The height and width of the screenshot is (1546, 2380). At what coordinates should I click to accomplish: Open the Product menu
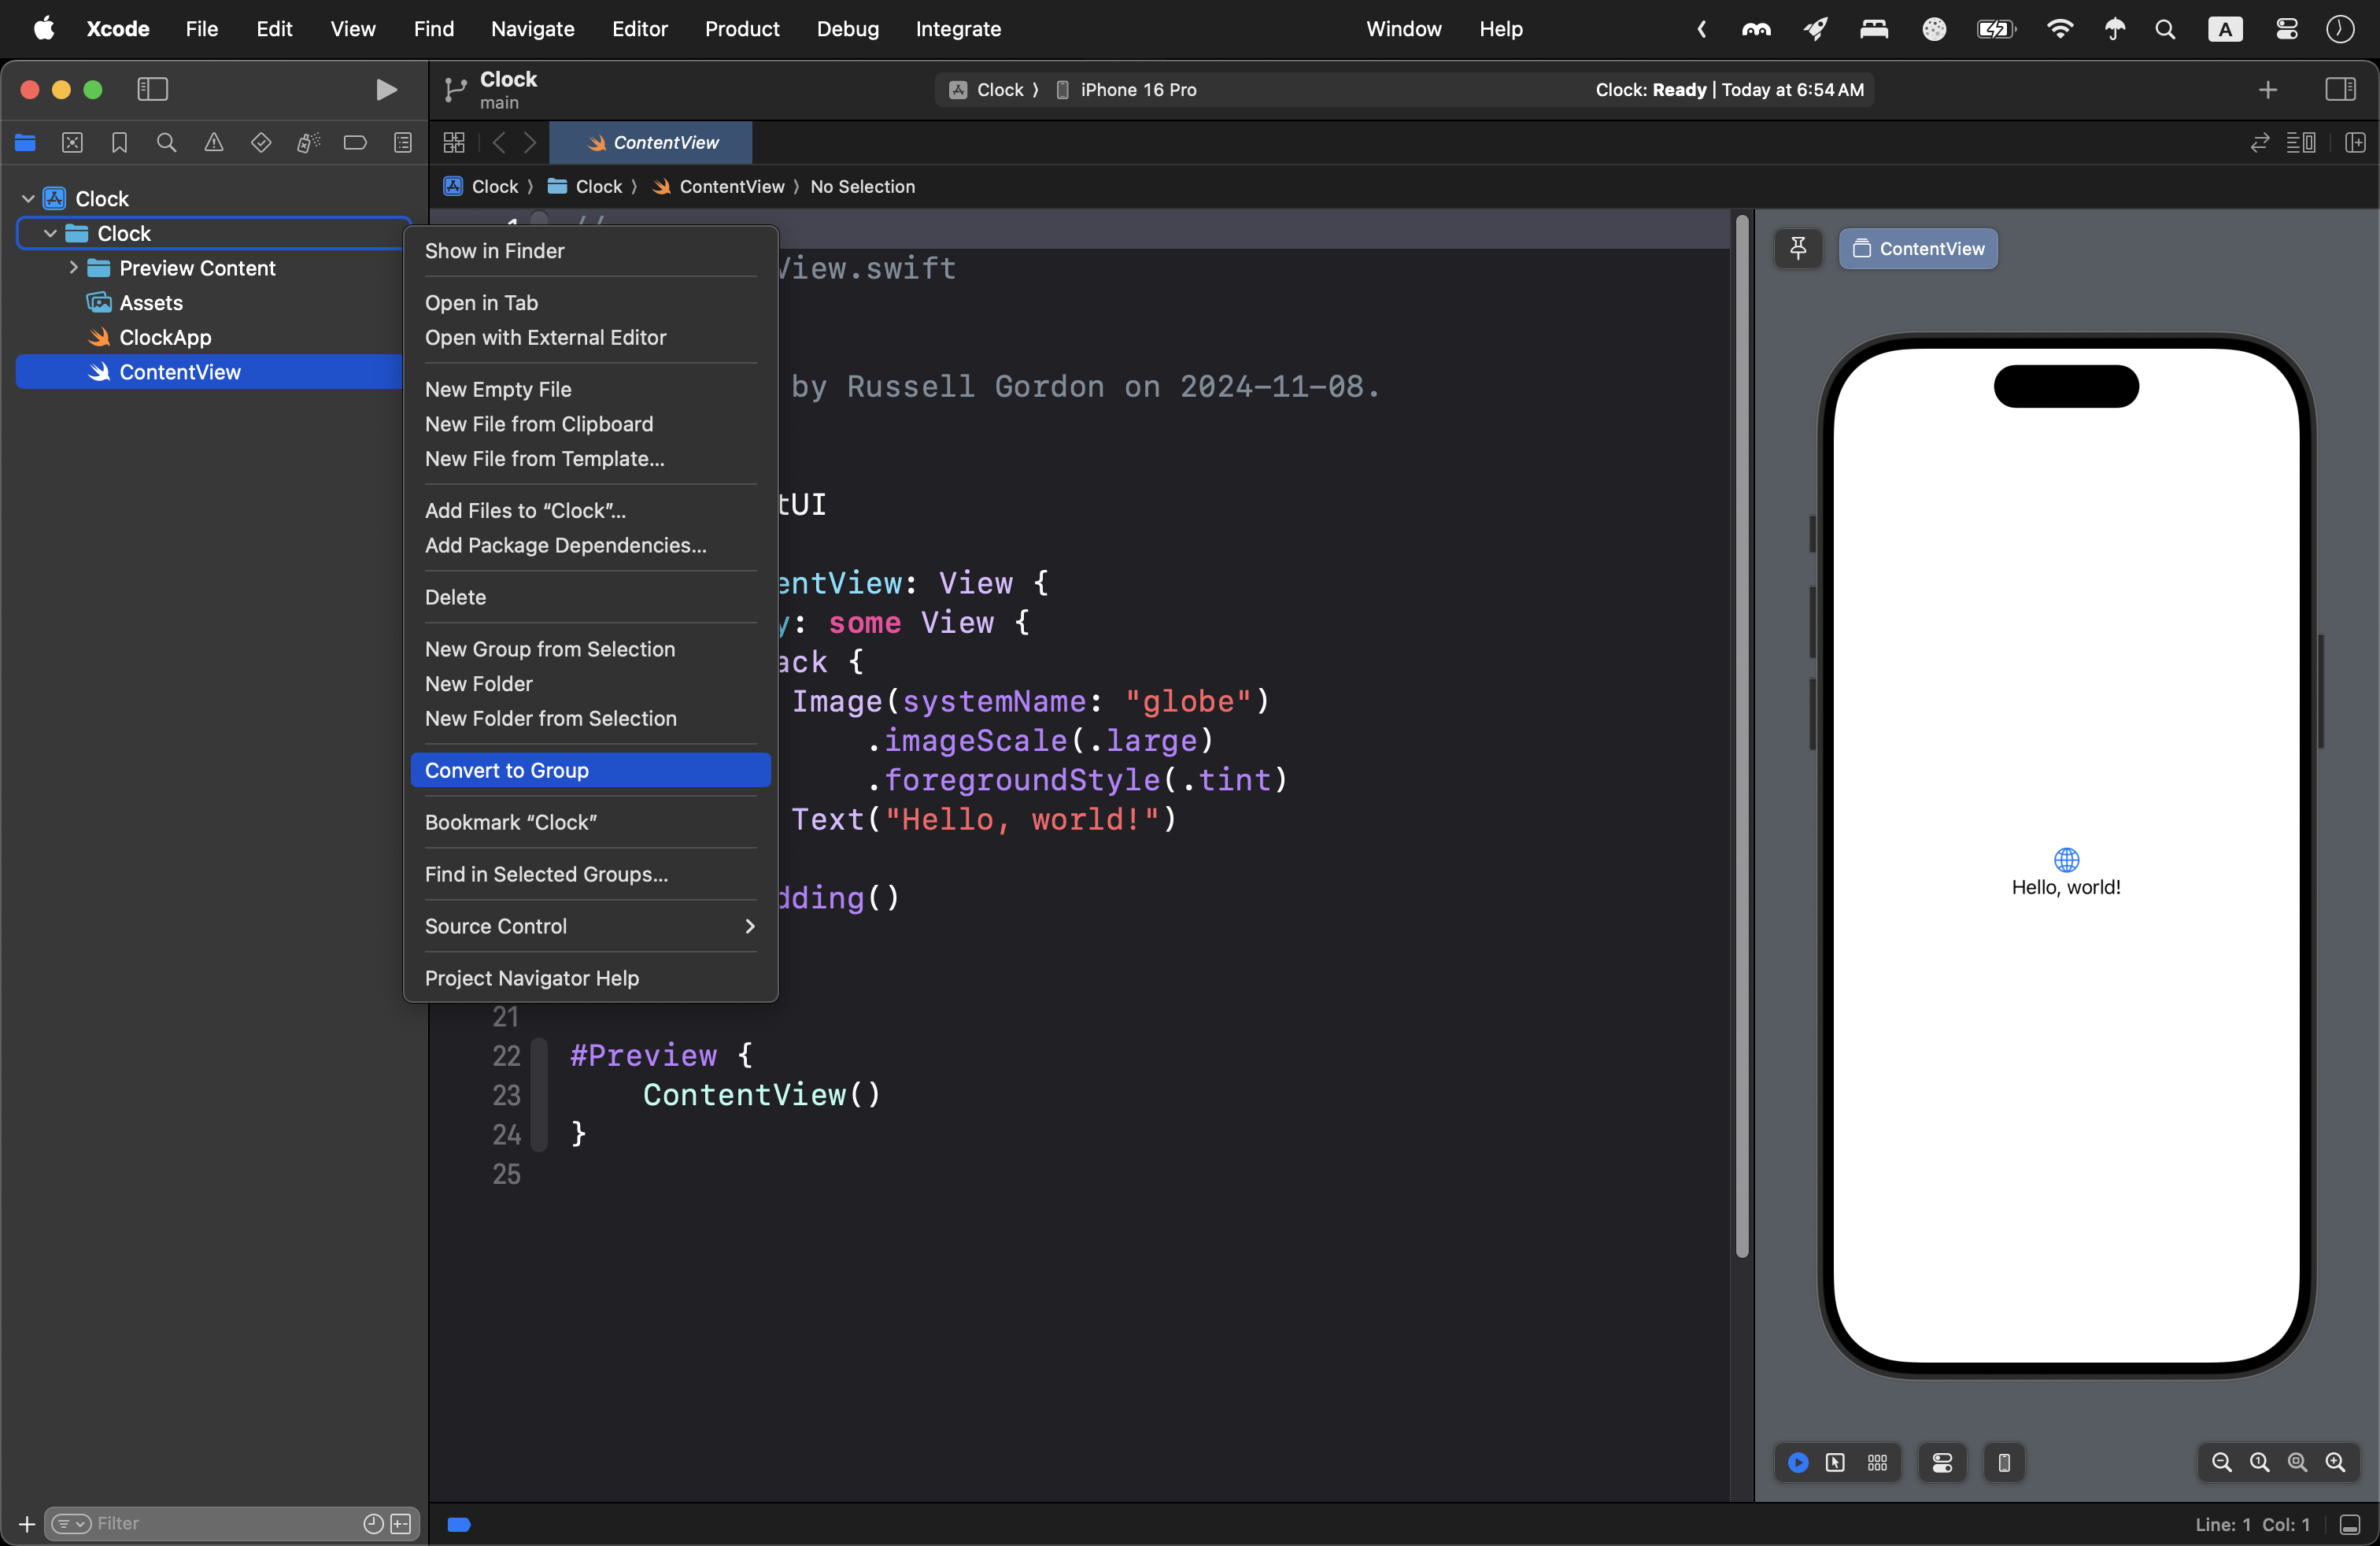(741, 29)
